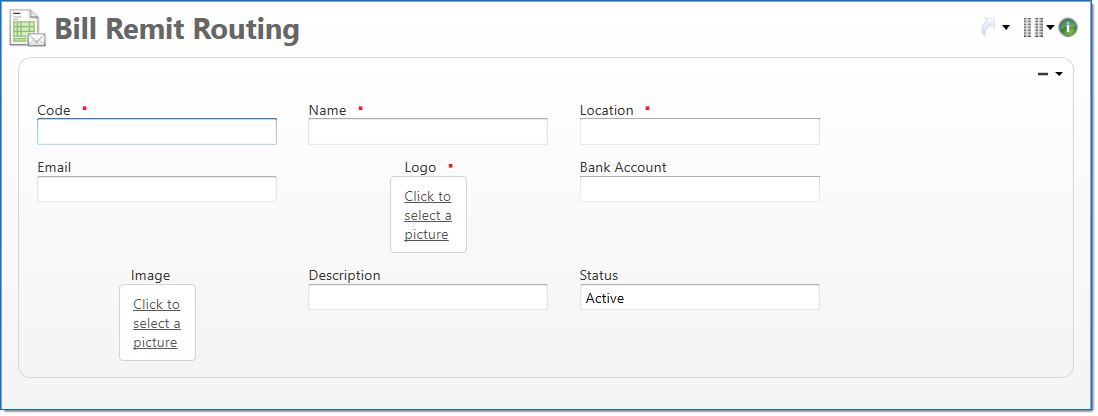
Task: Select the Location input box
Action: coord(699,132)
